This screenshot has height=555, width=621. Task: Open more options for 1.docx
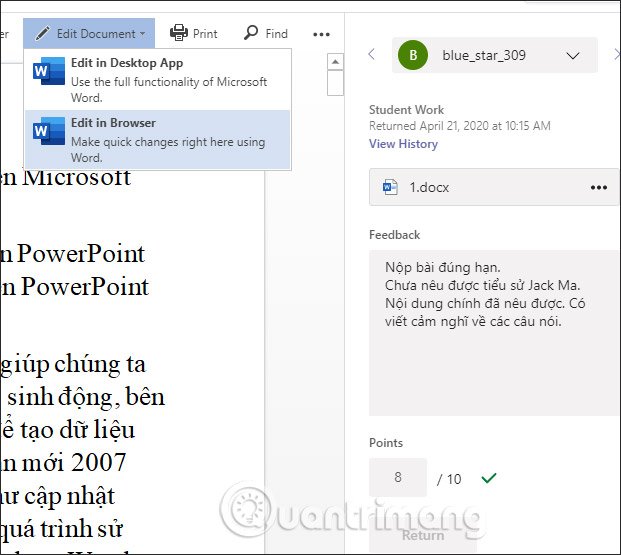pyautogui.click(x=598, y=187)
